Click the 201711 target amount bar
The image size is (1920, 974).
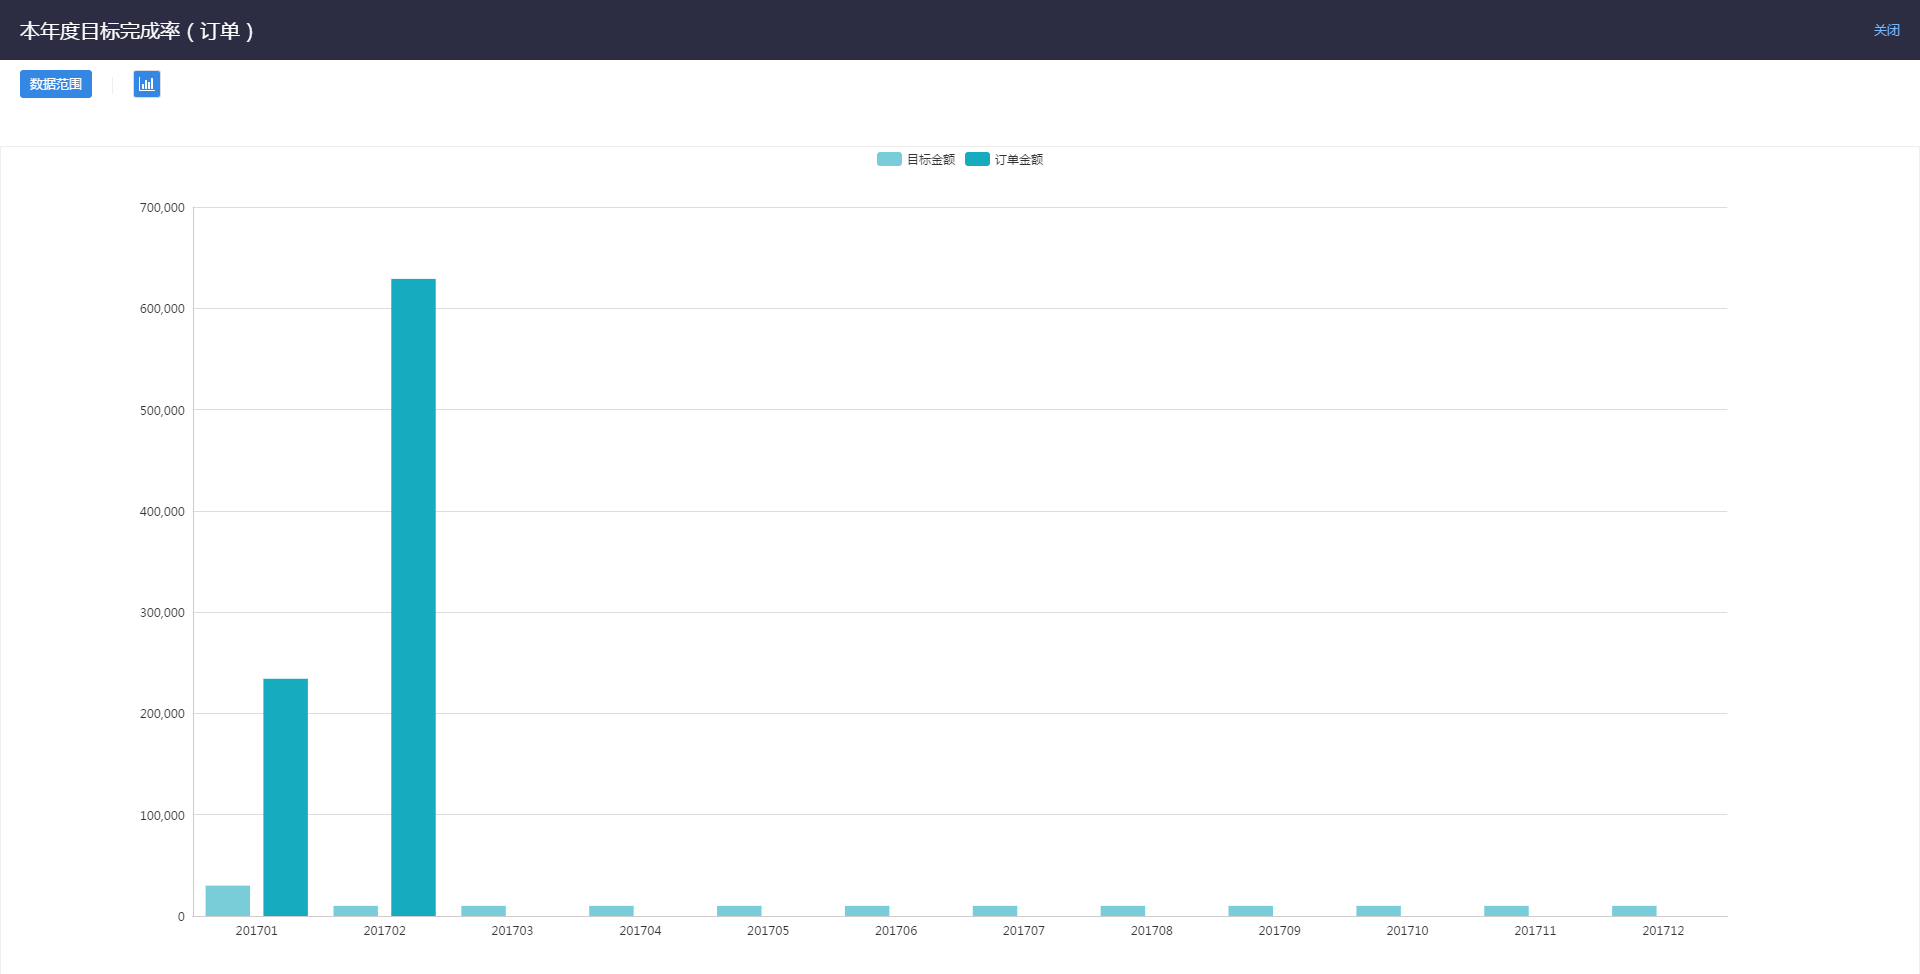point(1506,911)
